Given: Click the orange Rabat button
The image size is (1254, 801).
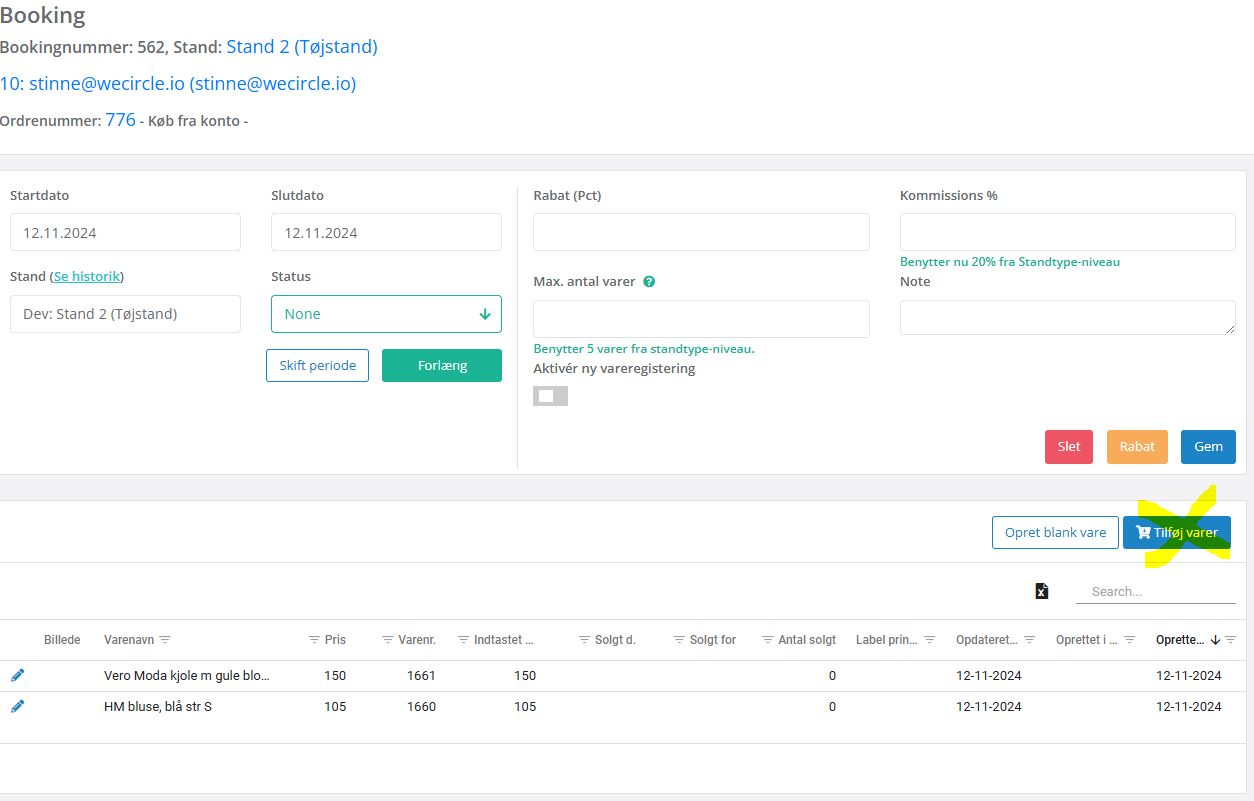Looking at the screenshot, I should tap(1137, 447).
